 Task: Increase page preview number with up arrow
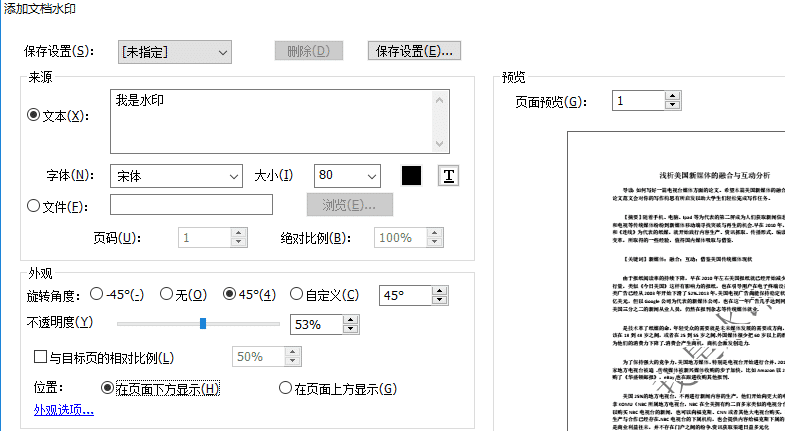pyautogui.click(x=672, y=96)
